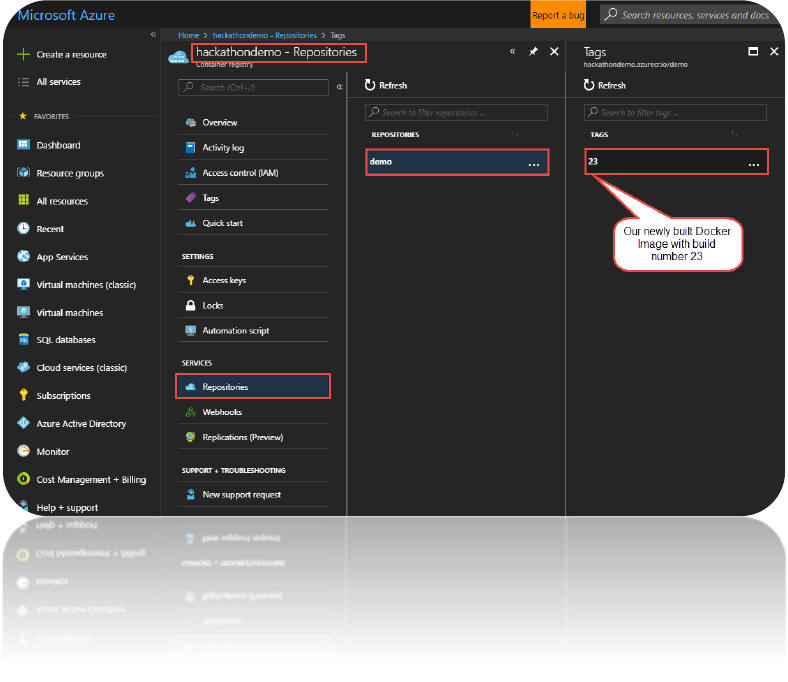Open the Recent clock icon
The width and height of the screenshot is (788, 682).
tap(23, 228)
